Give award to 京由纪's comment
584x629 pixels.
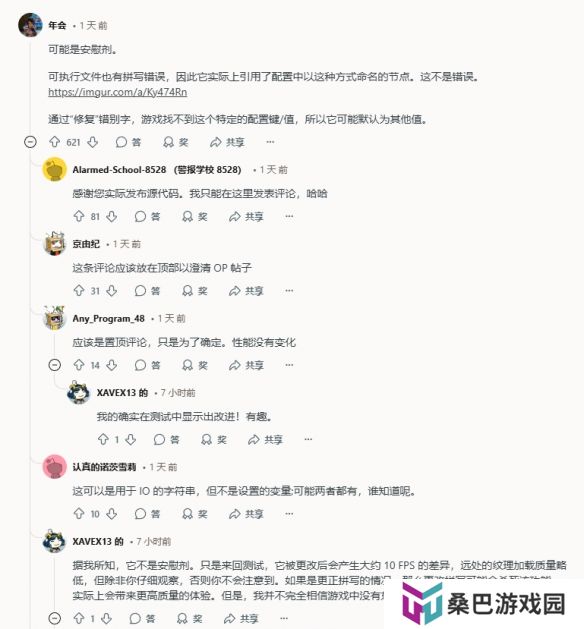click(x=195, y=291)
